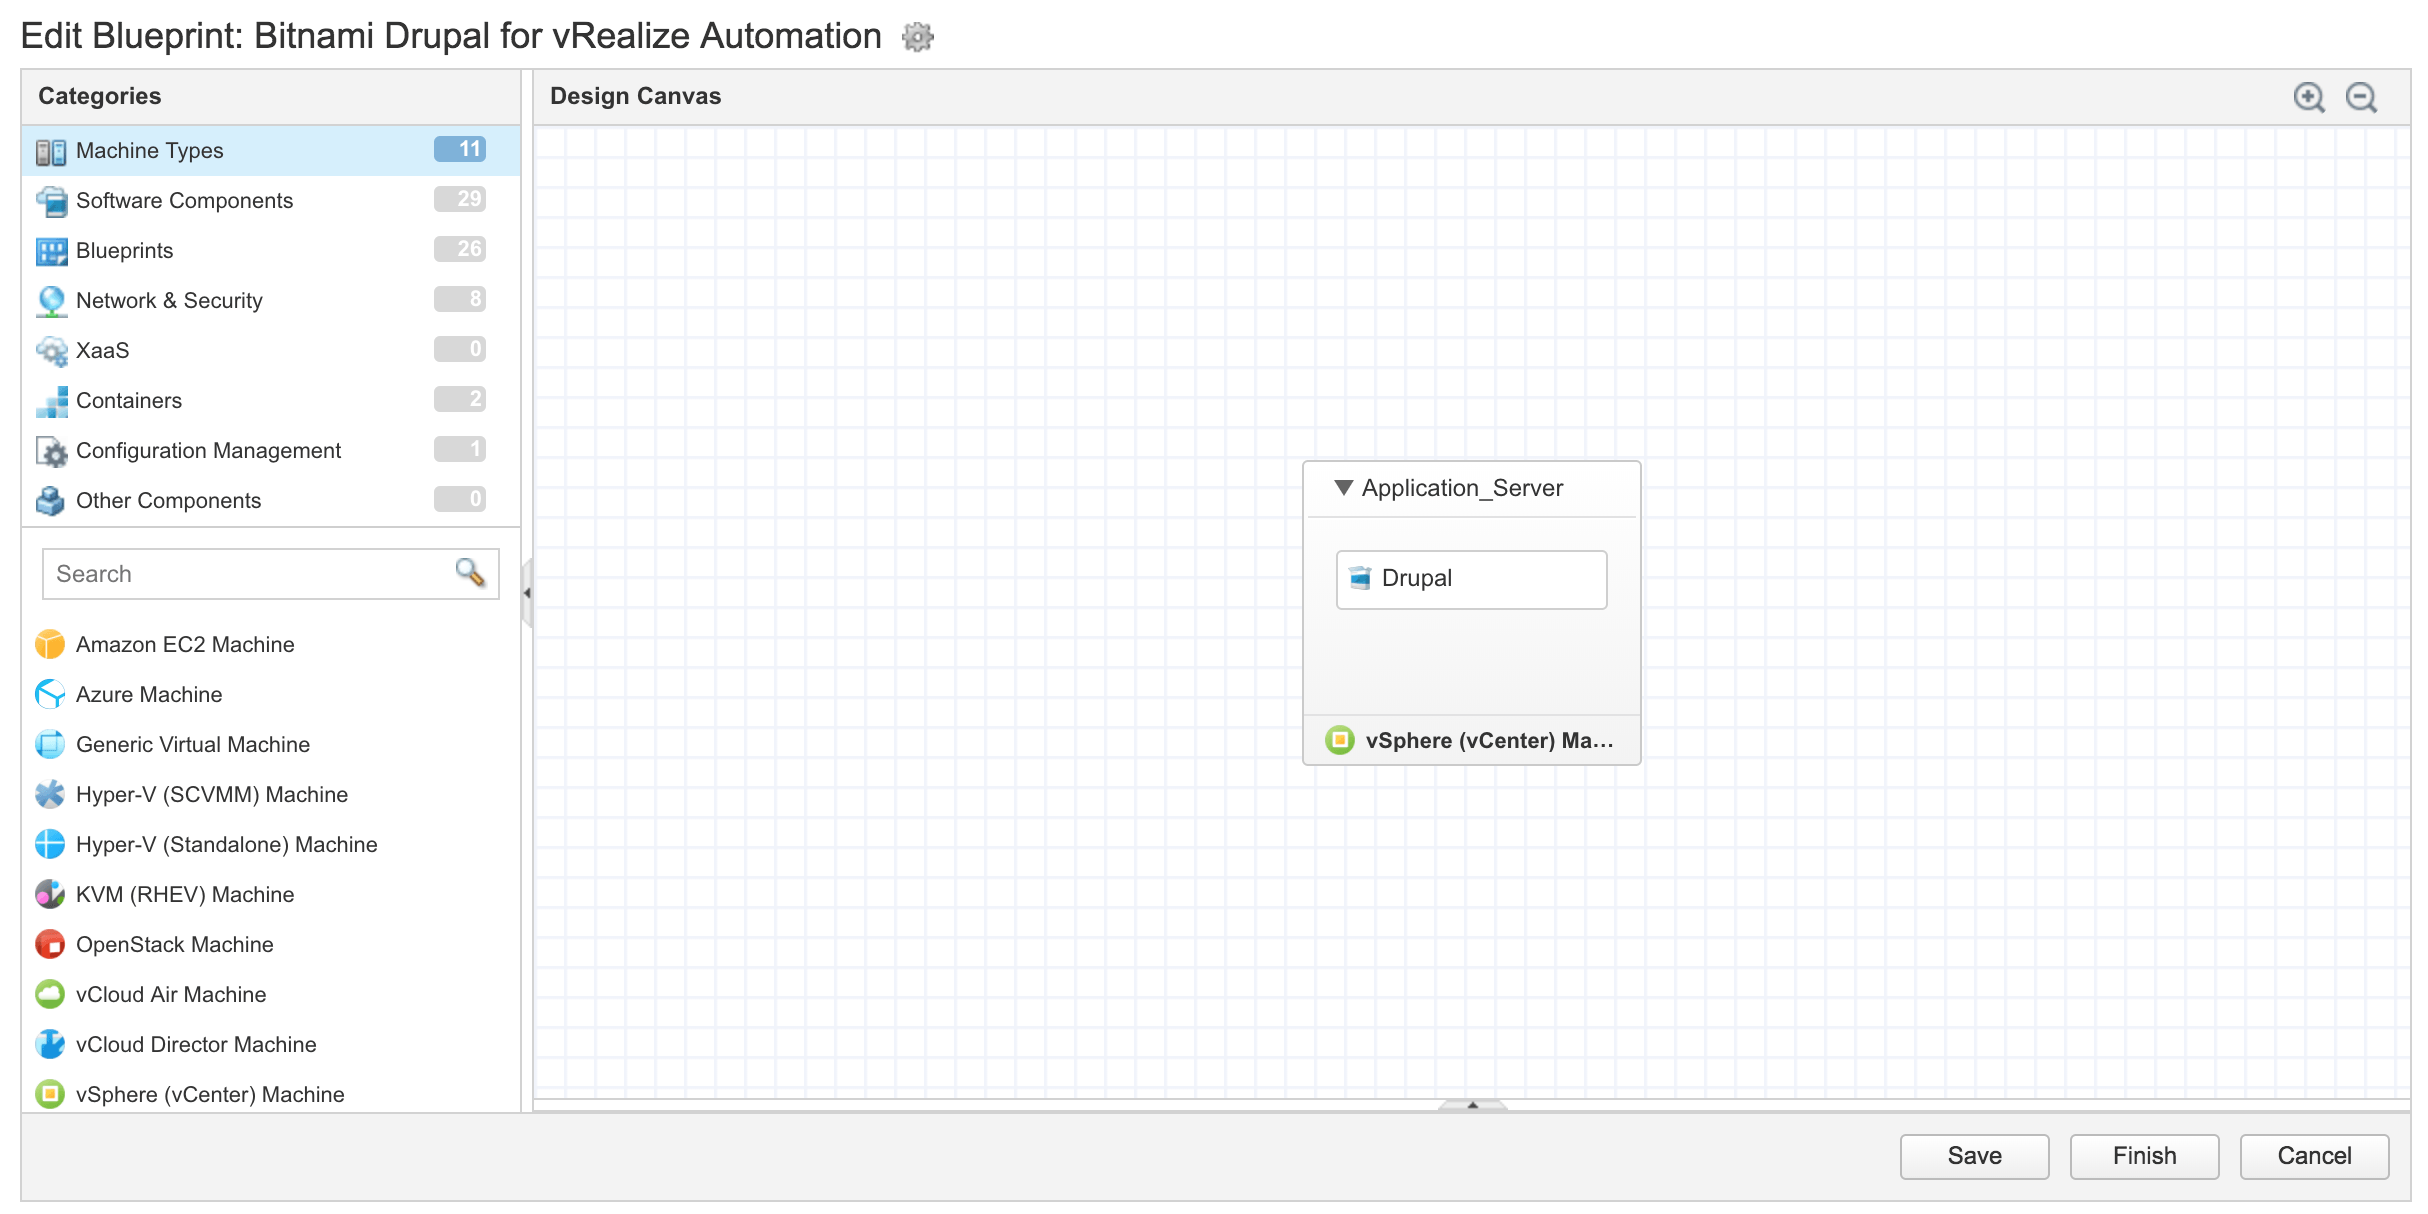Click the Blueprints category icon

[51, 251]
